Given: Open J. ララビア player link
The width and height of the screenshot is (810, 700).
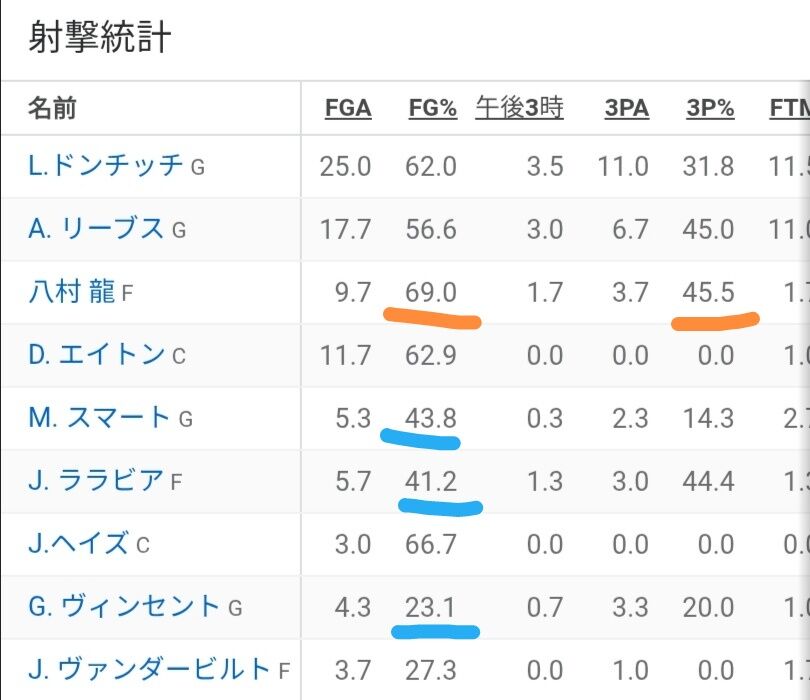Looking at the screenshot, I should (96, 481).
